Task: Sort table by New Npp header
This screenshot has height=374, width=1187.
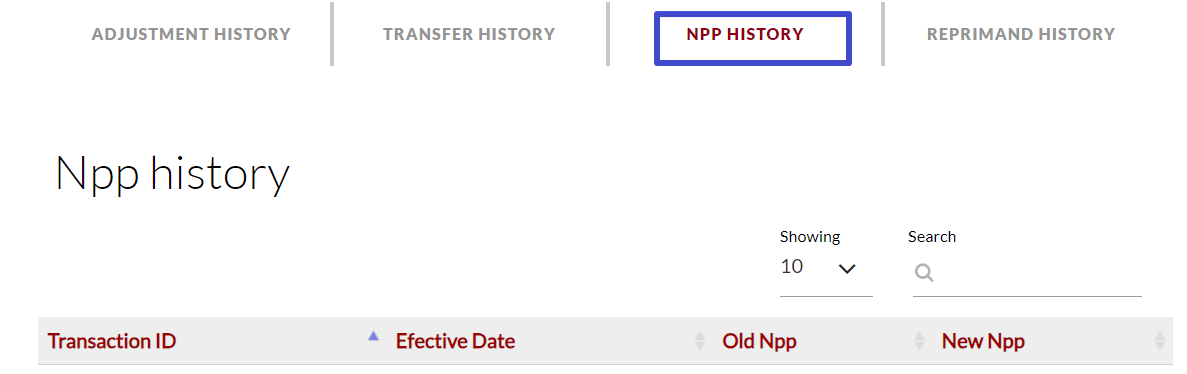Action: point(983,341)
